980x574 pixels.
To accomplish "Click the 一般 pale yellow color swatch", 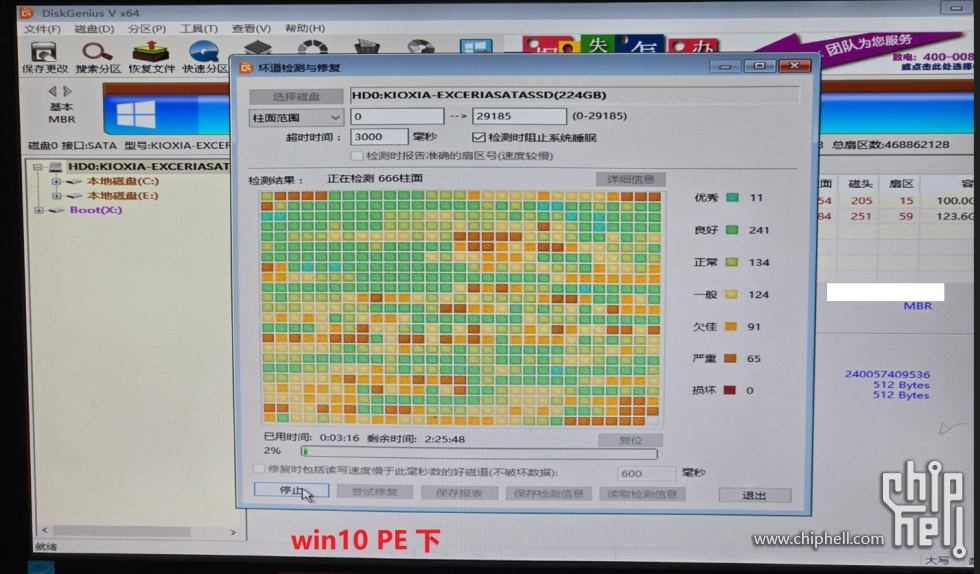I will (x=731, y=295).
